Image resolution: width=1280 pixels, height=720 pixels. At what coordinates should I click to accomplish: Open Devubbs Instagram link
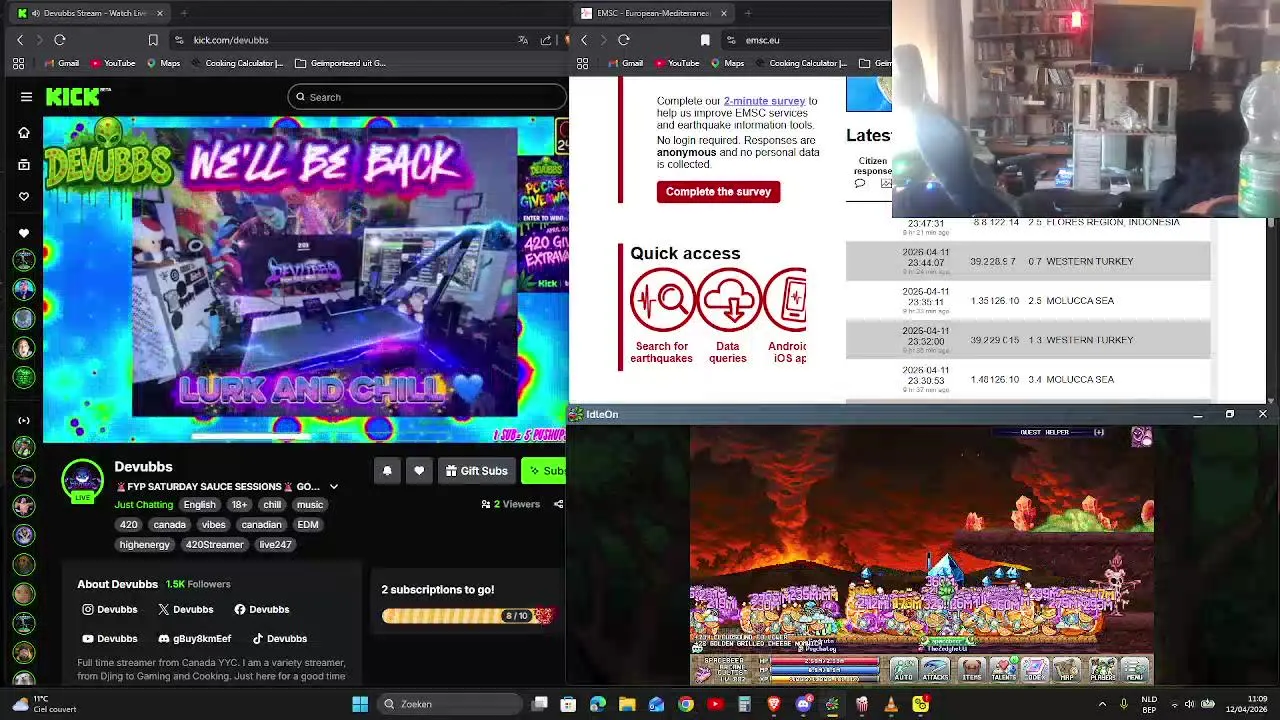109,609
